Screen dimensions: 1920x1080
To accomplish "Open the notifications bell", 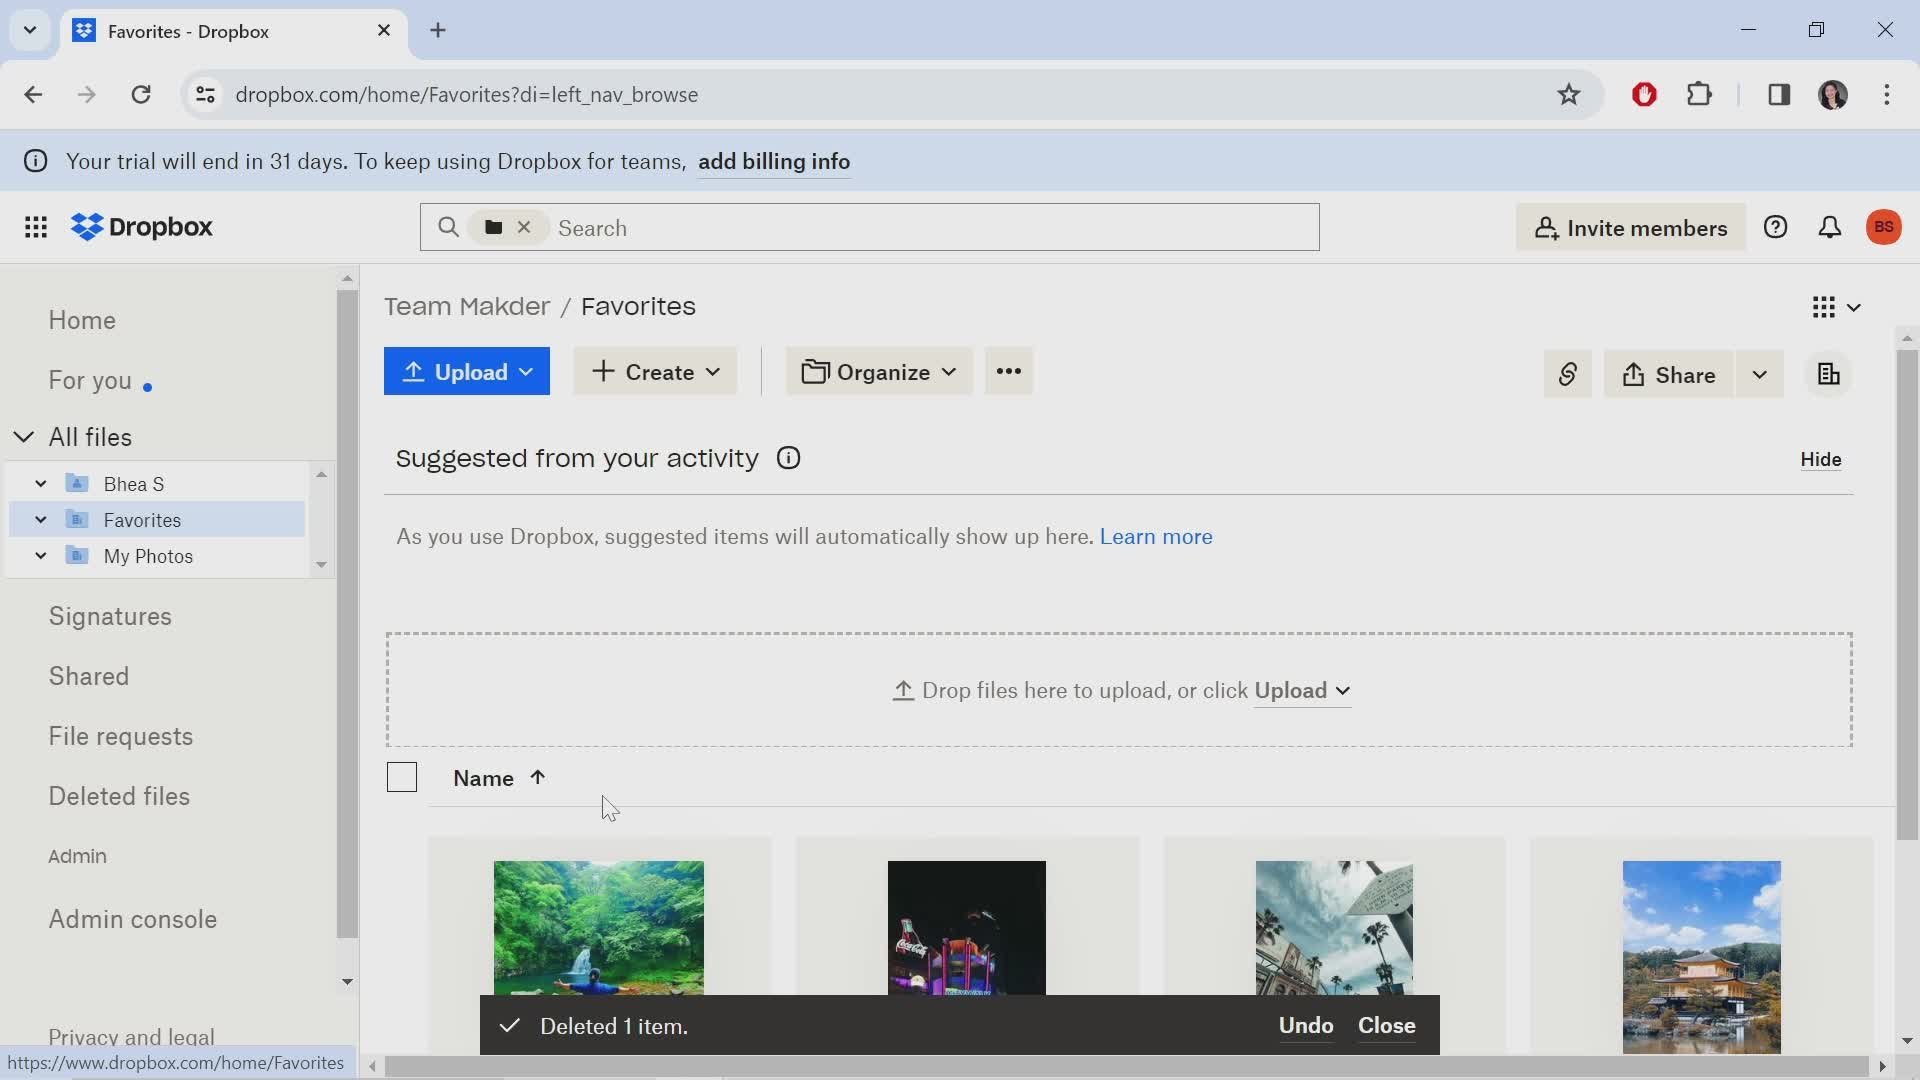I will [1829, 228].
